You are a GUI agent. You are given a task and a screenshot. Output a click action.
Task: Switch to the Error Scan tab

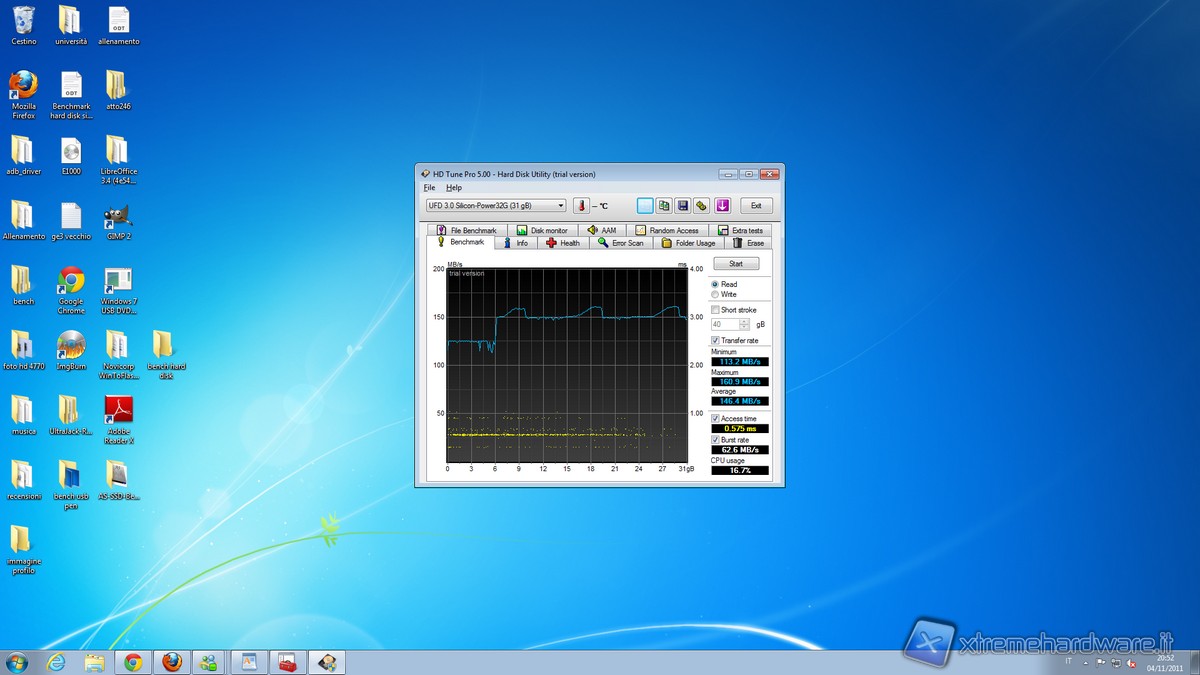(621, 243)
